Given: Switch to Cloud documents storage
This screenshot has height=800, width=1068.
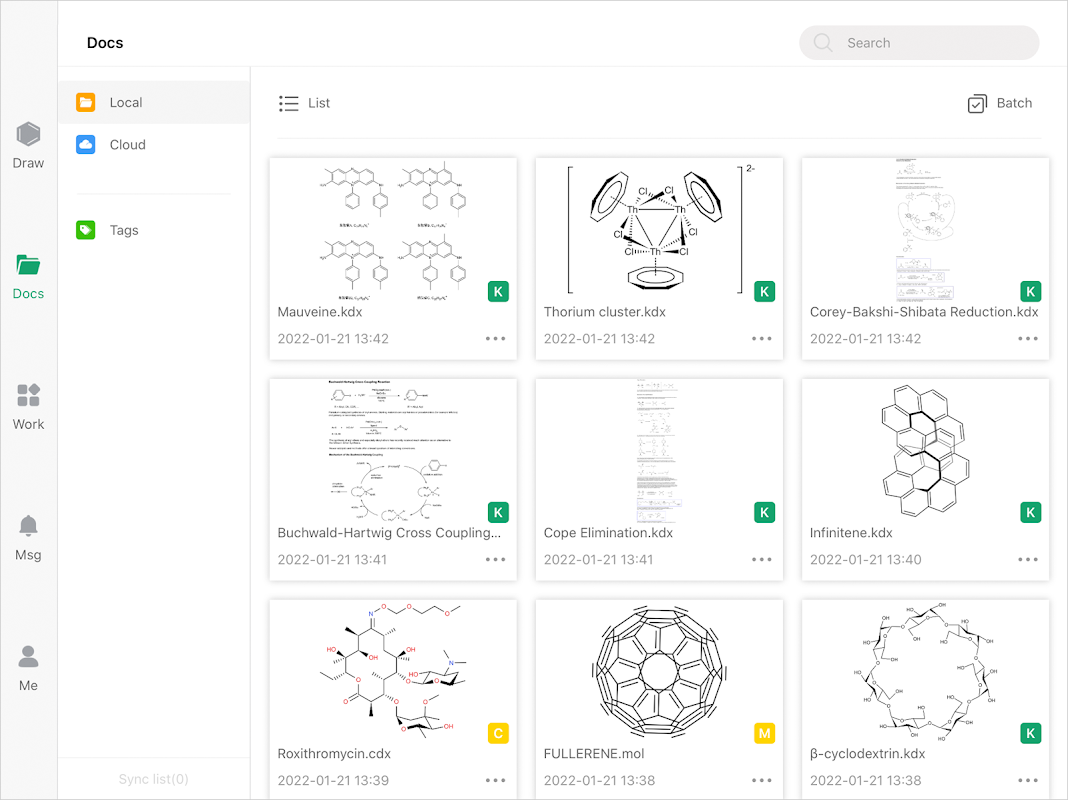Looking at the screenshot, I should 127,145.
